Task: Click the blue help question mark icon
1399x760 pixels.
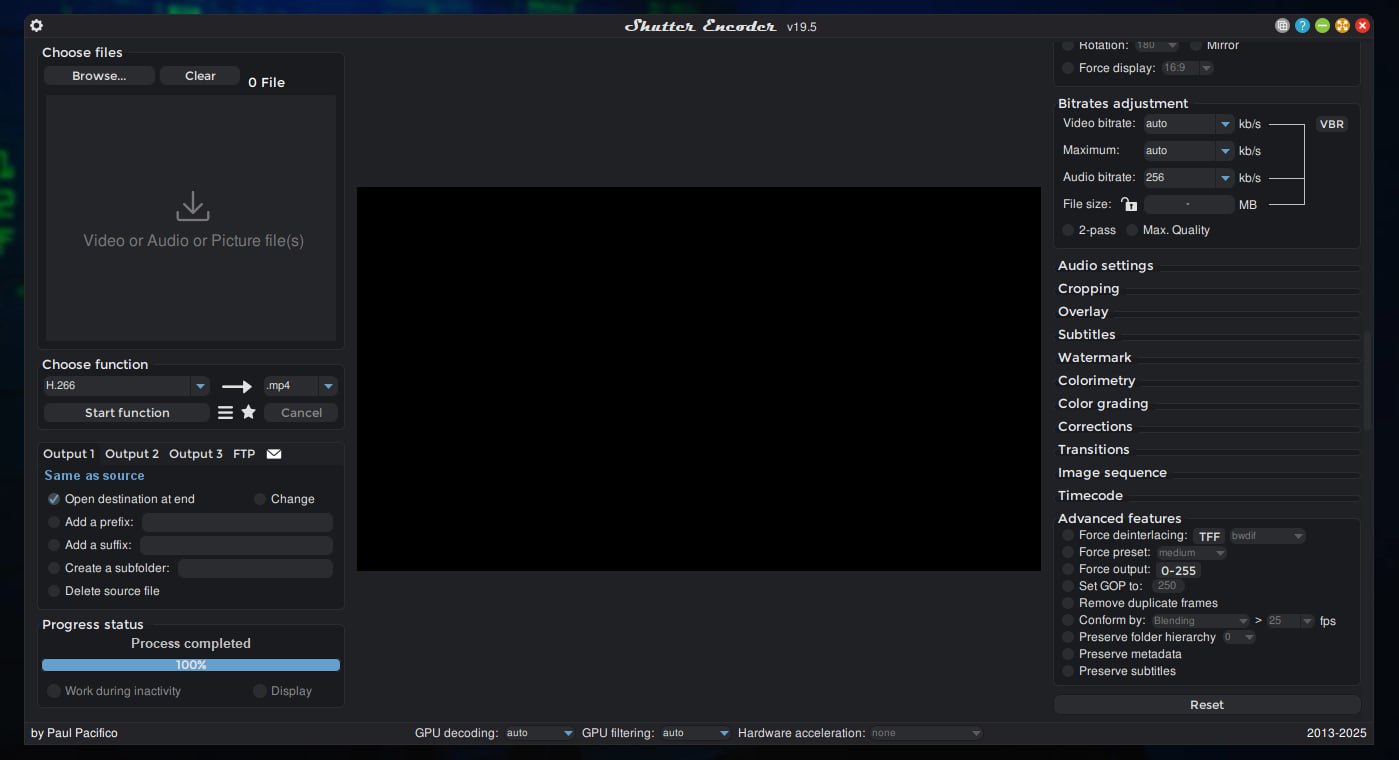Action: pos(1302,26)
